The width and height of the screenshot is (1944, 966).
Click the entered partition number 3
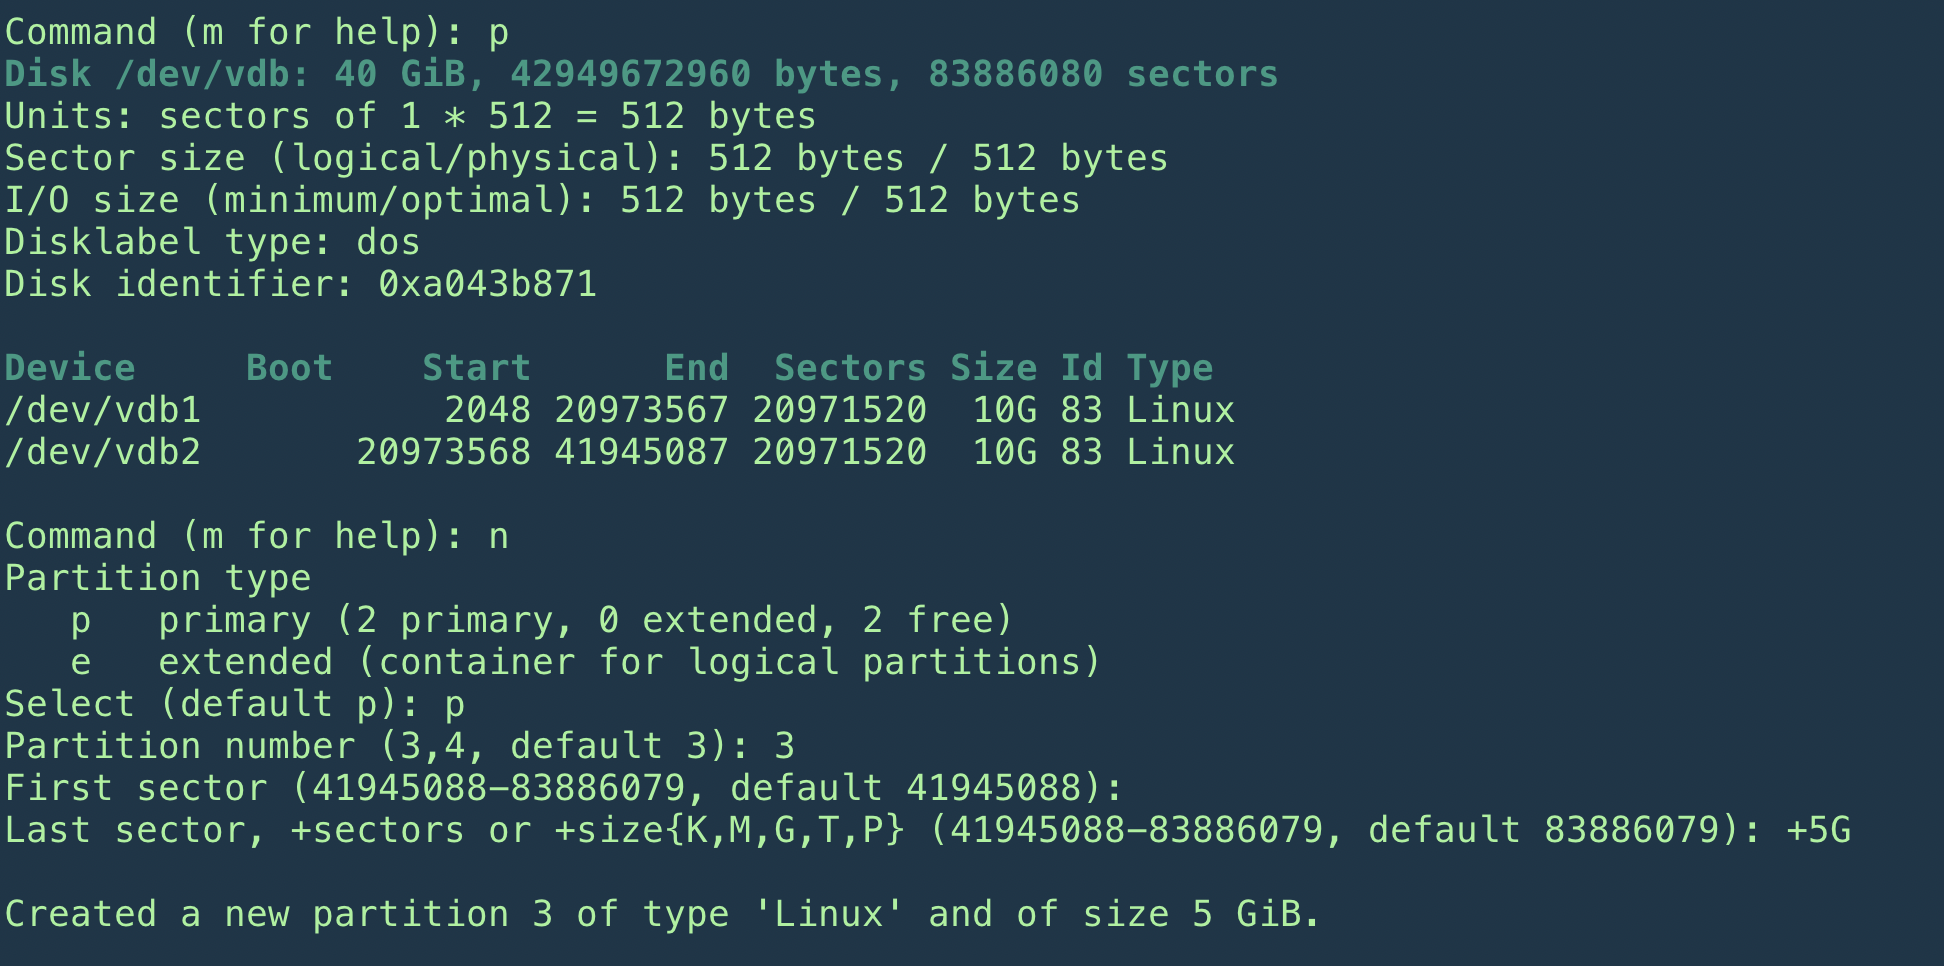point(785,746)
